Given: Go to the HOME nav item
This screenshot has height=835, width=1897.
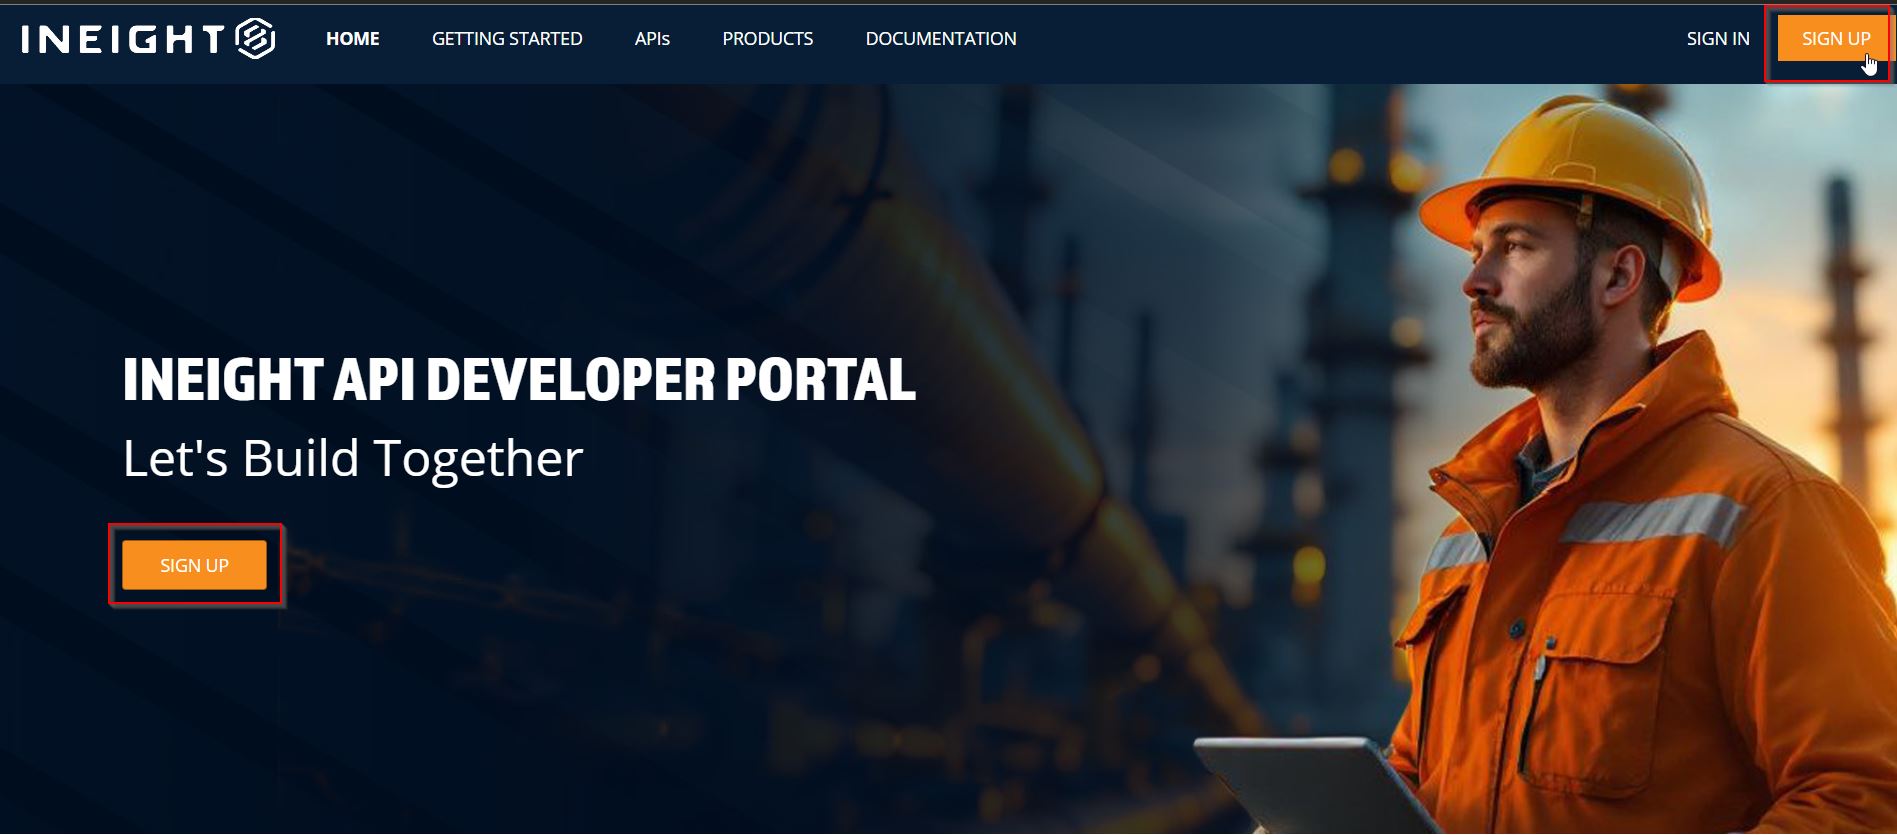Looking at the screenshot, I should click(x=352, y=39).
